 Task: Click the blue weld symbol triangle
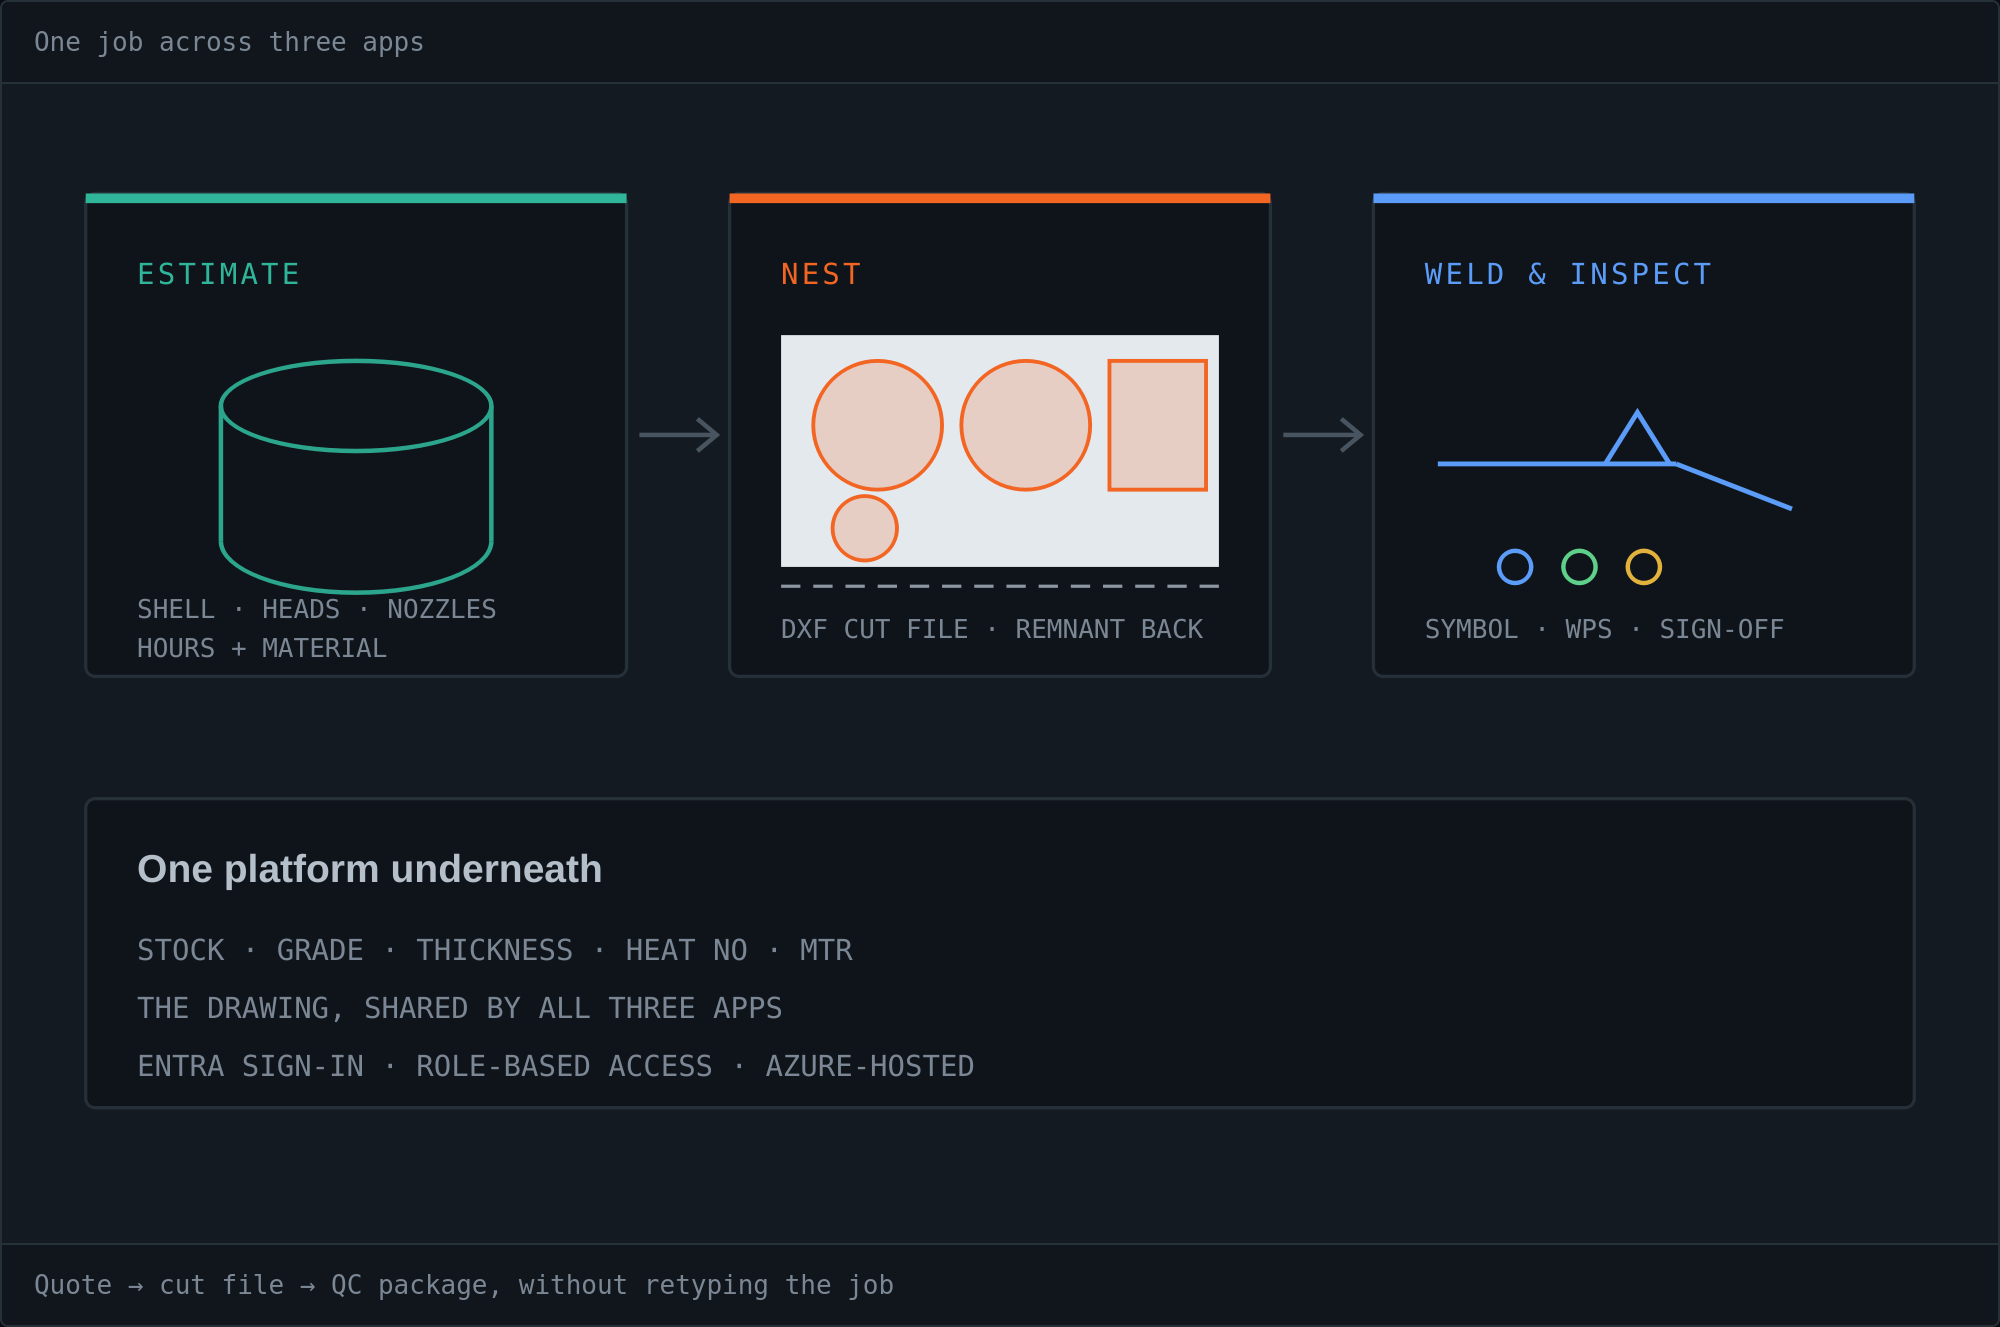pyautogui.click(x=1637, y=438)
